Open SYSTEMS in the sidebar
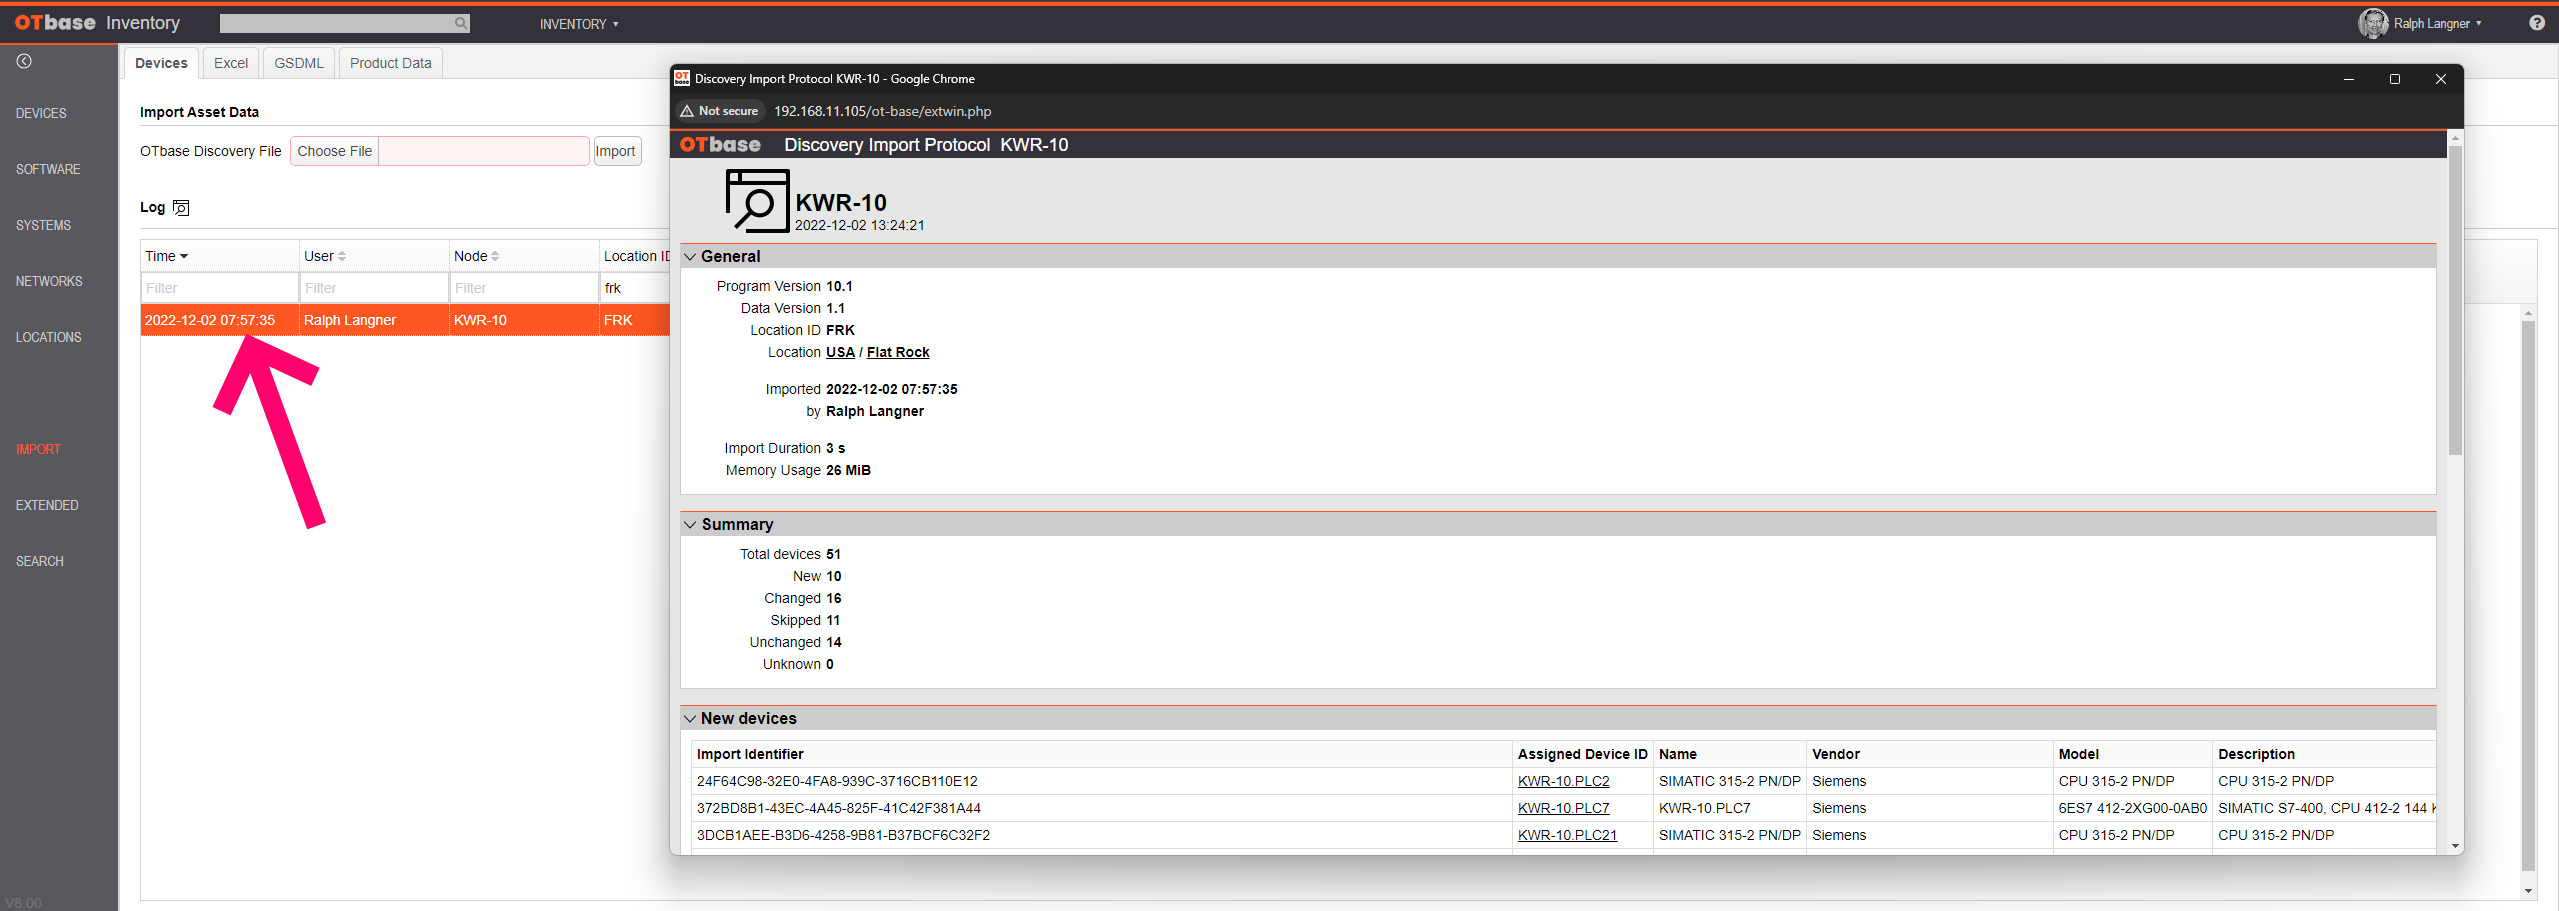The image size is (2559, 911). pyautogui.click(x=43, y=225)
